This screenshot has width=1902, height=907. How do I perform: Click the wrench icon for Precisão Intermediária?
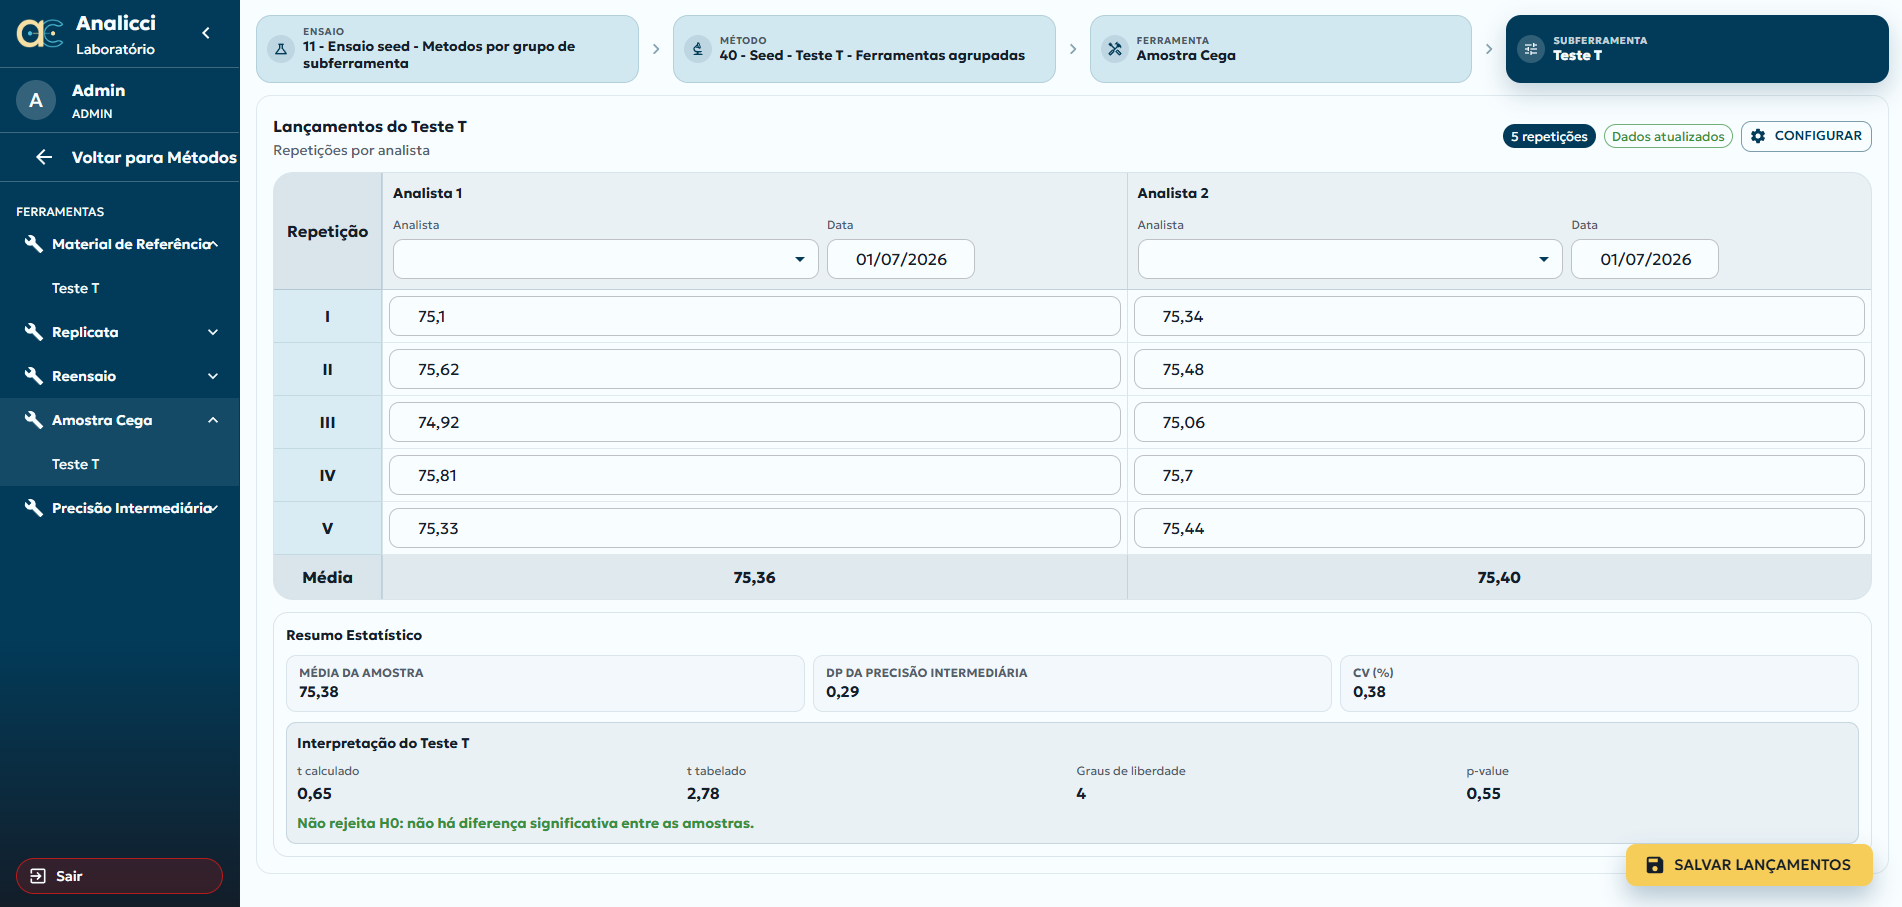[x=33, y=508]
